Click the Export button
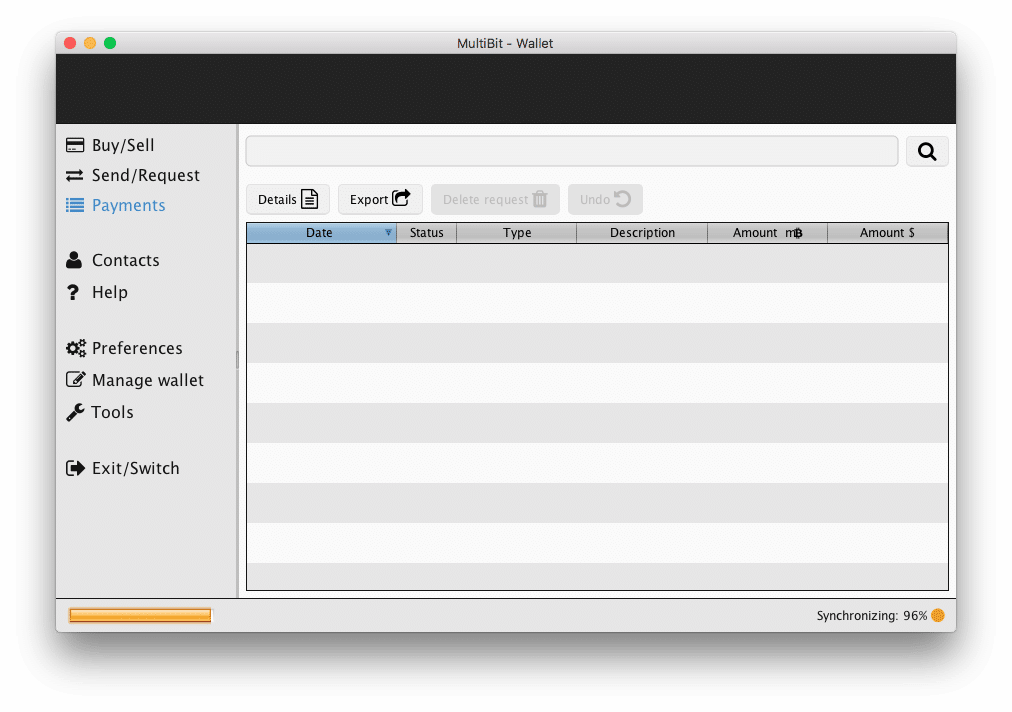The width and height of the screenshot is (1012, 712). point(380,199)
